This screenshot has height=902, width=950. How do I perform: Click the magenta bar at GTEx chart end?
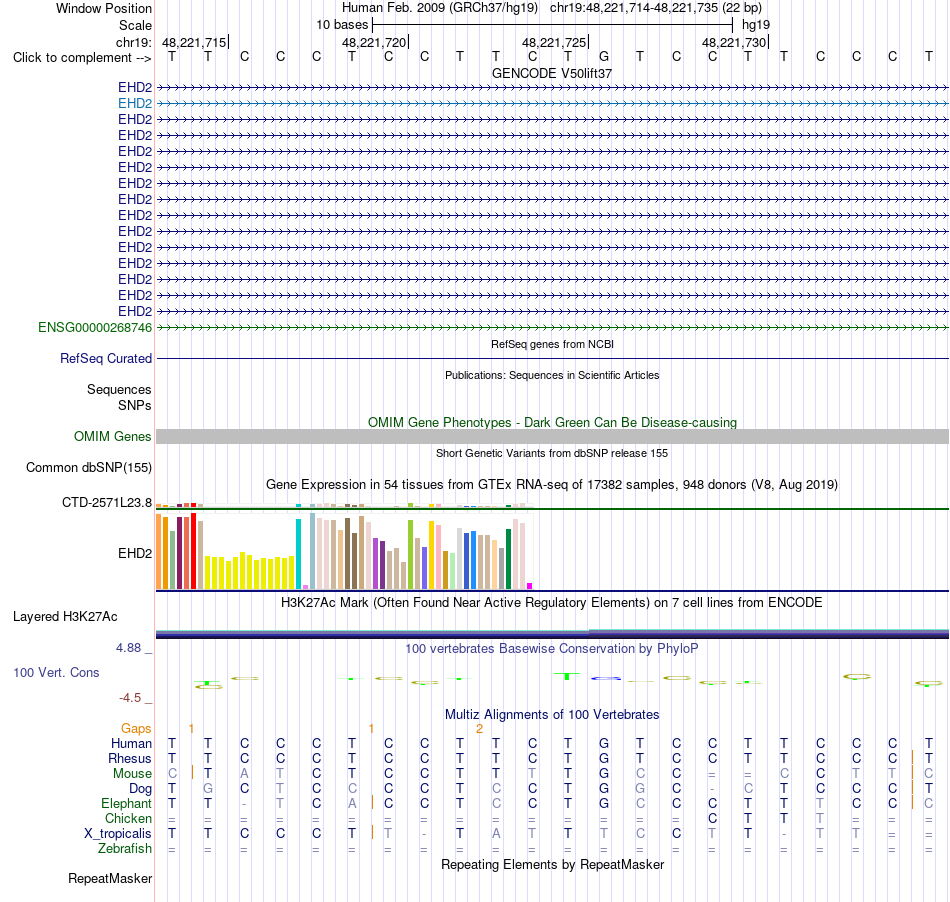coord(530,586)
